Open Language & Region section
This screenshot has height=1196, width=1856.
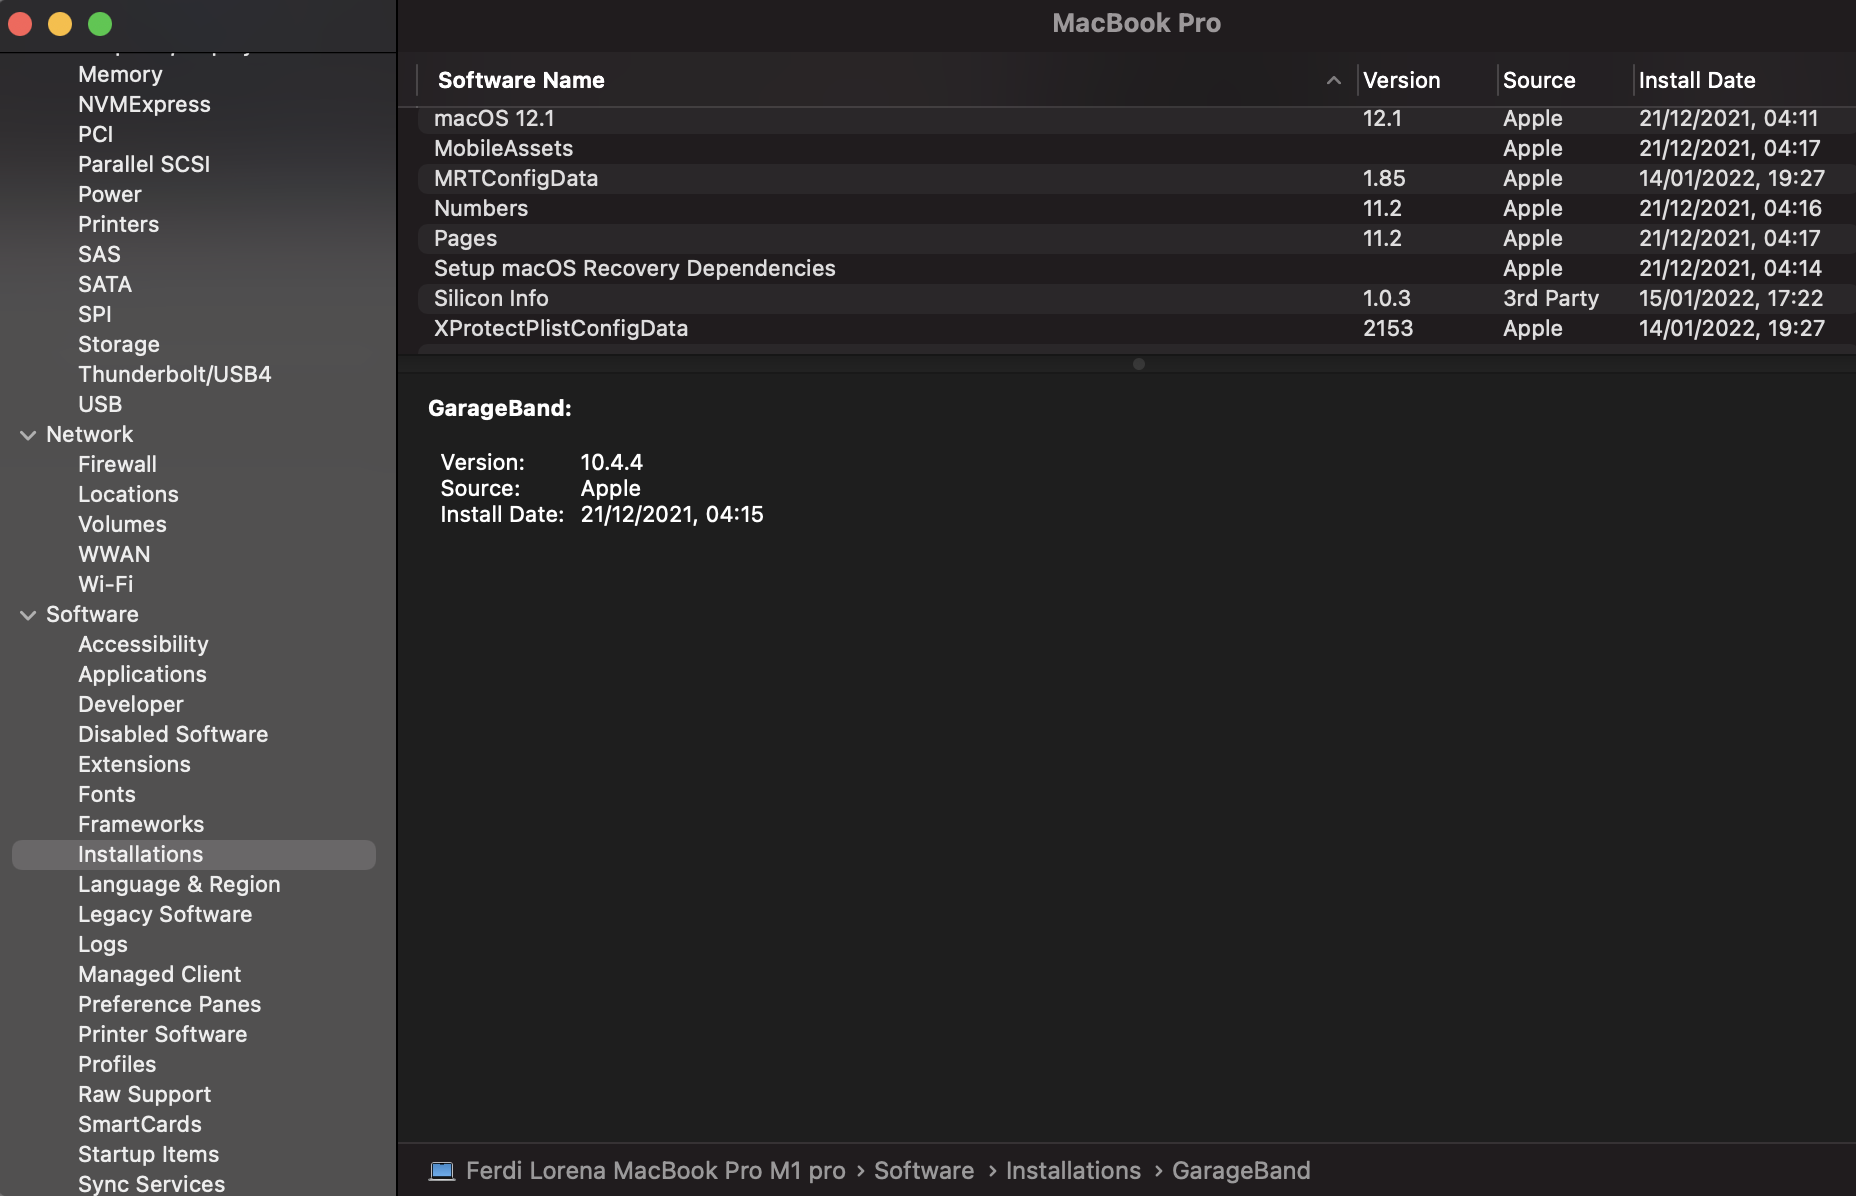179,885
